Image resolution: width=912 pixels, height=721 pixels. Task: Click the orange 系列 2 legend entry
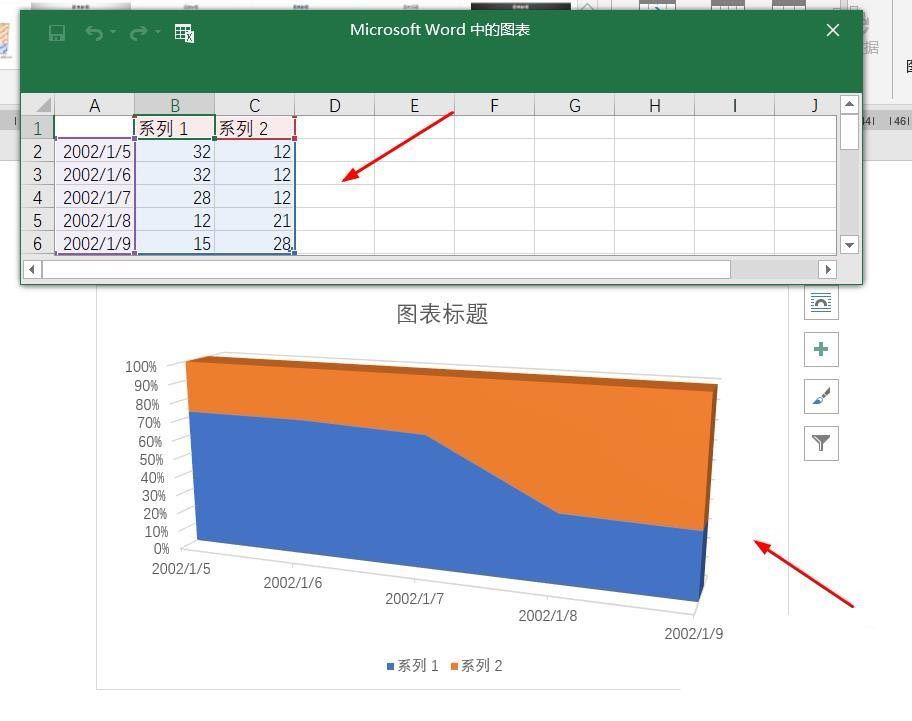[476, 666]
